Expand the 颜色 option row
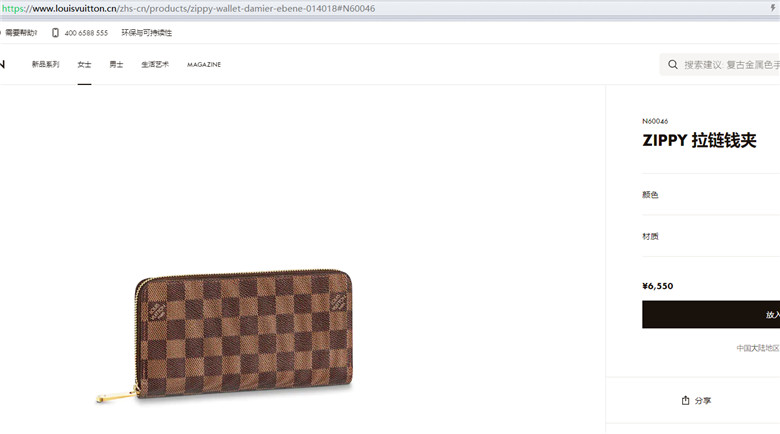The height and width of the screenshot is (434, 780). pos(711,195)
